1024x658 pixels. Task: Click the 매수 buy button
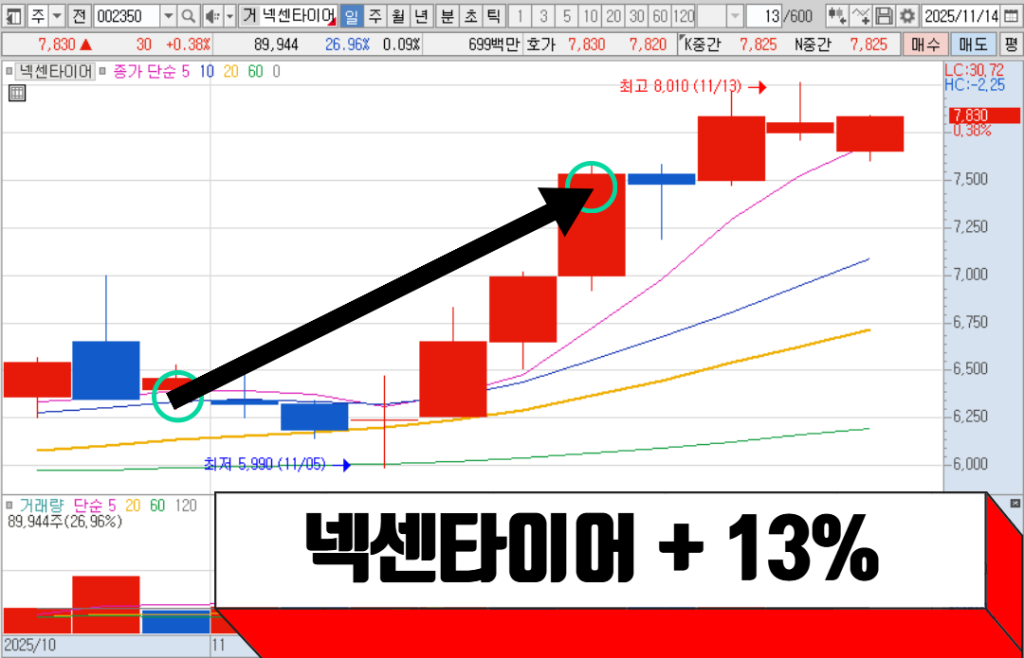pyautogui.click(x=922, y=44)
